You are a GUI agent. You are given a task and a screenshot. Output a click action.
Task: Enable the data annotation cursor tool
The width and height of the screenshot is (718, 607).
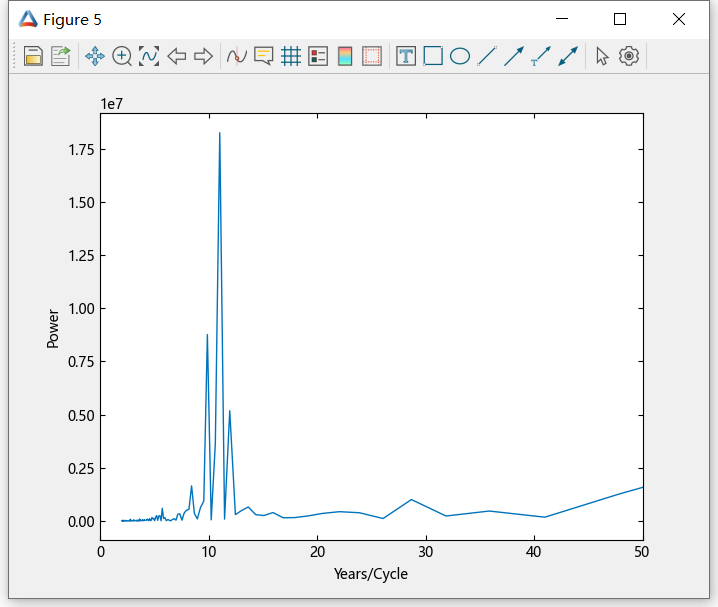[264, 56]
